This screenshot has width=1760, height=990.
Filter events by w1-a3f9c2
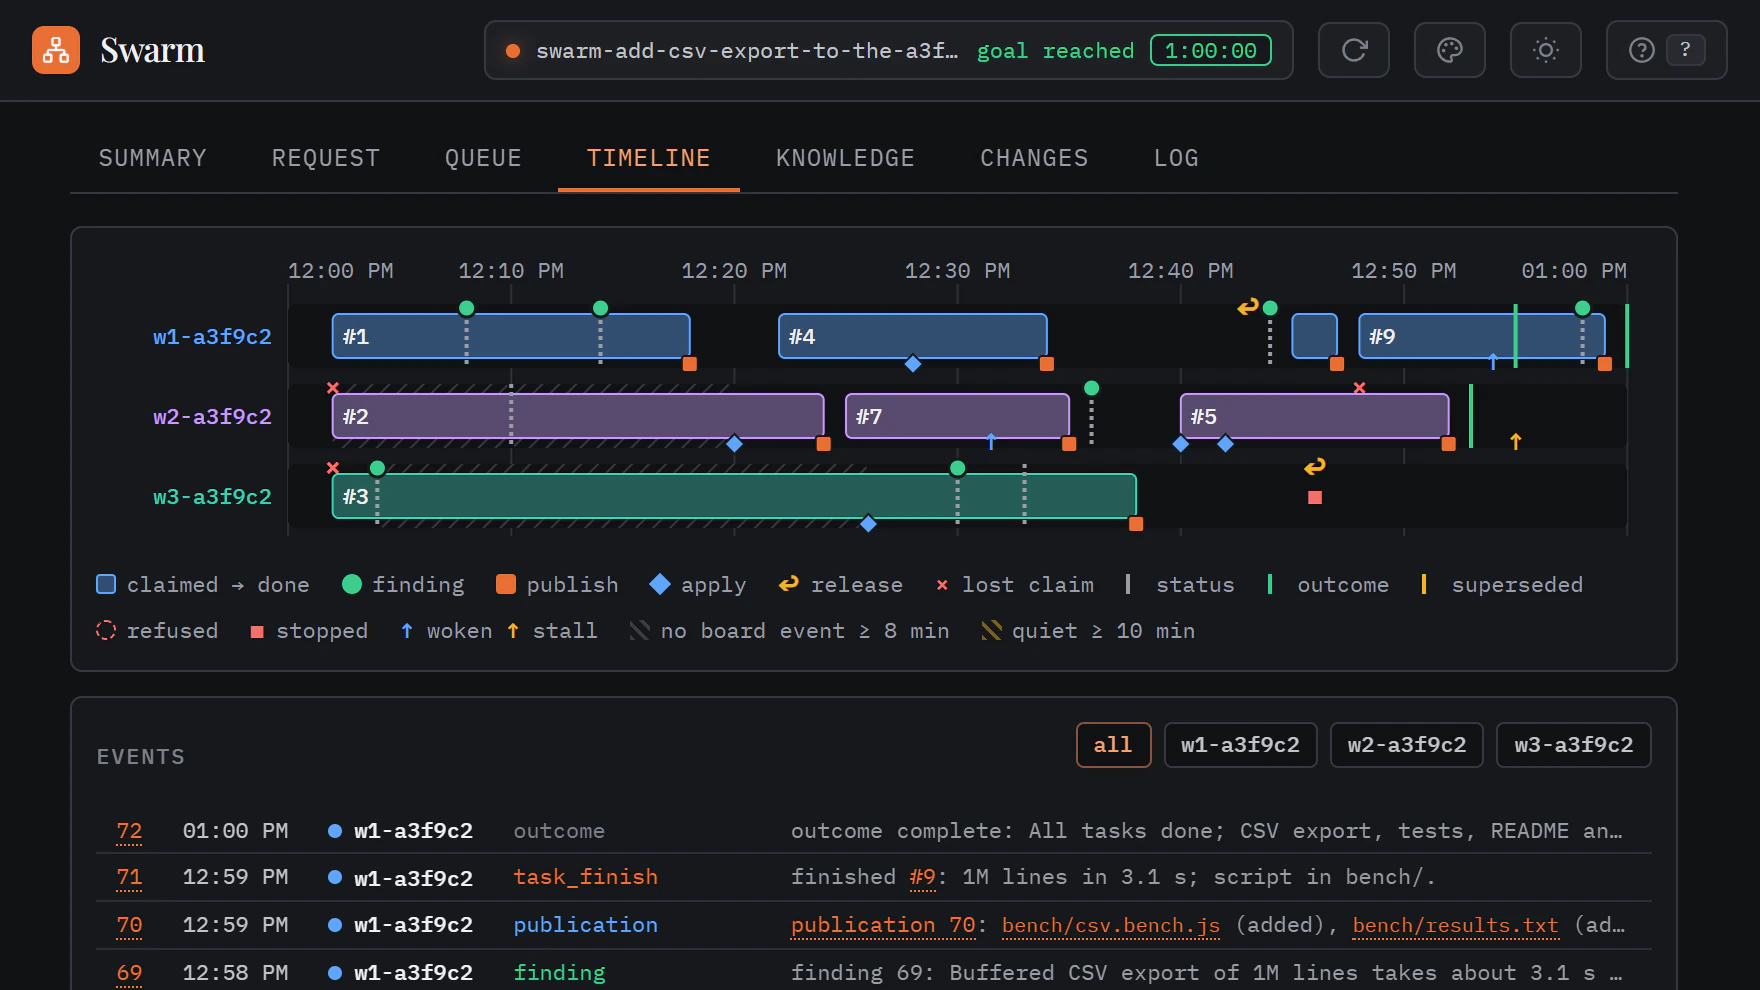[1240, 745]
